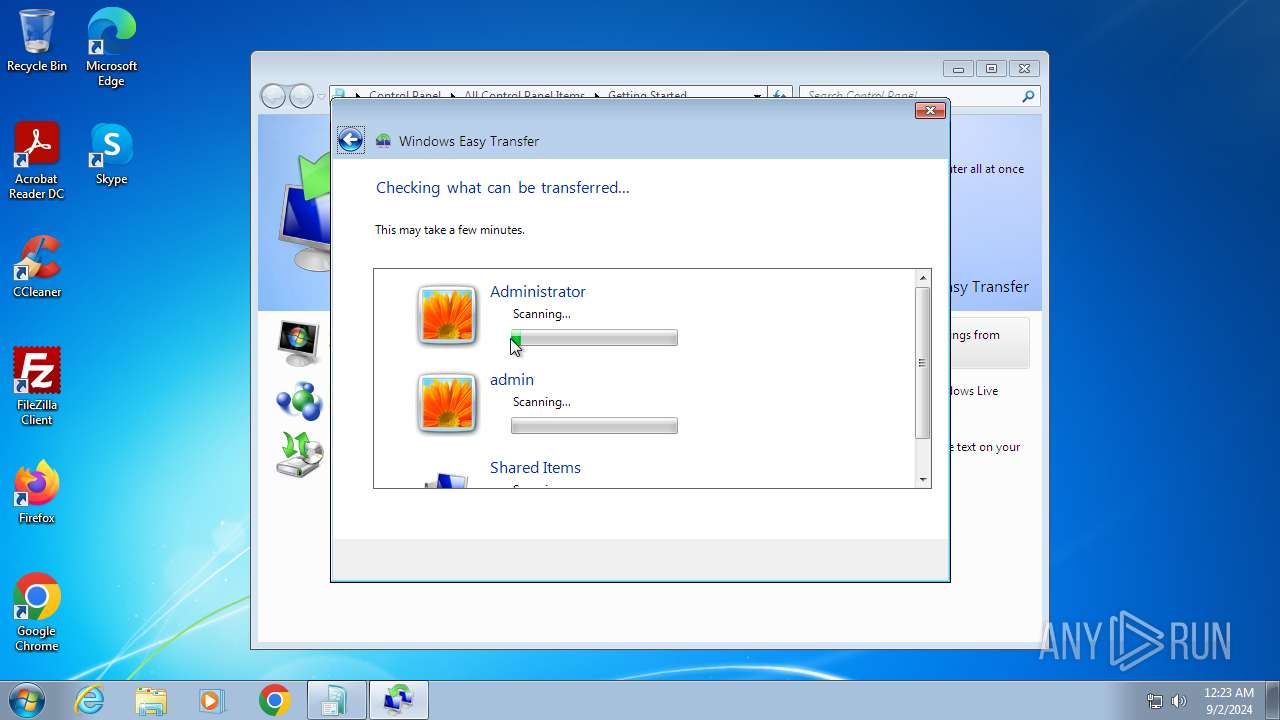1280x720 pixels.
Task: Open the Microsoft Edge desktop shortcut
Action: 111,47
